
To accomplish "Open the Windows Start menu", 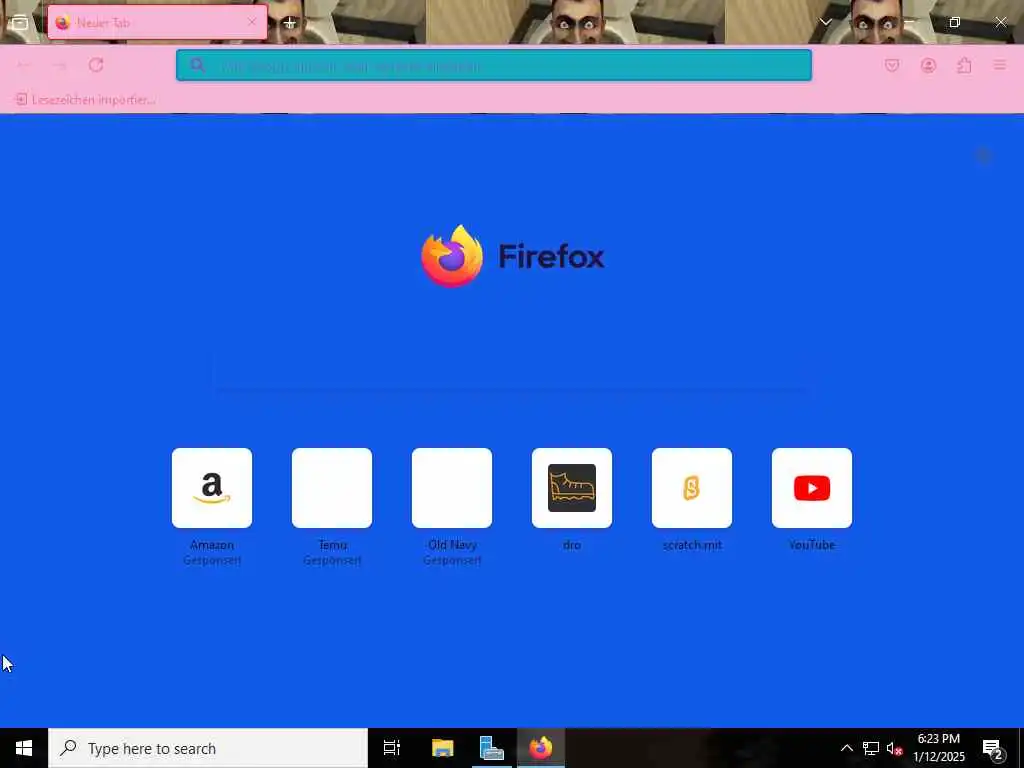I will (x=24, y=748).
